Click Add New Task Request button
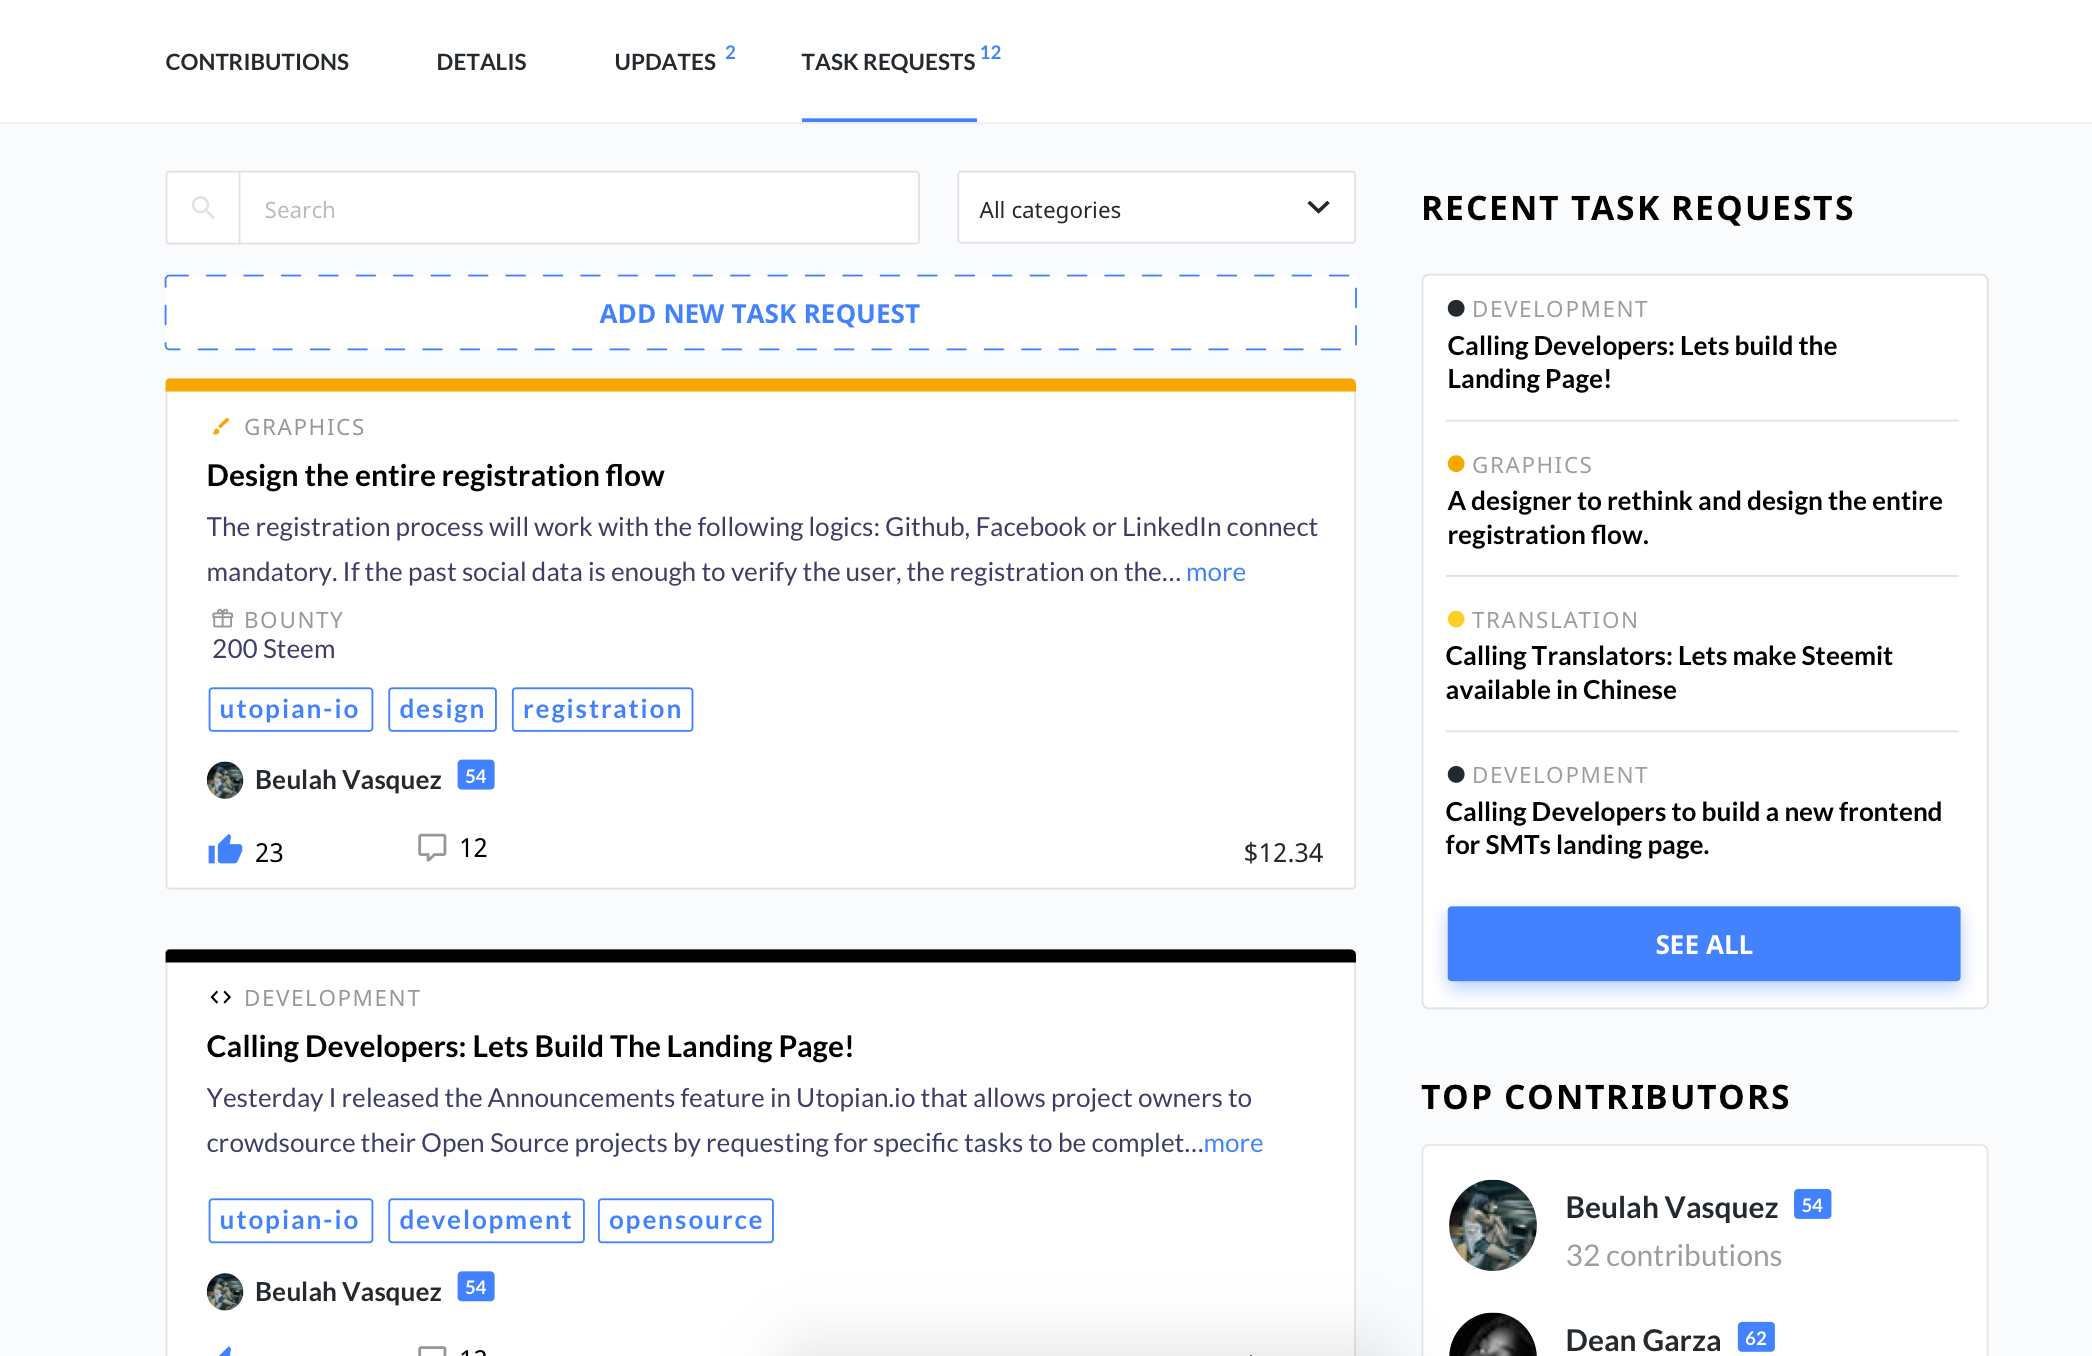2092x1356 pixels. (x=760, y=313)
